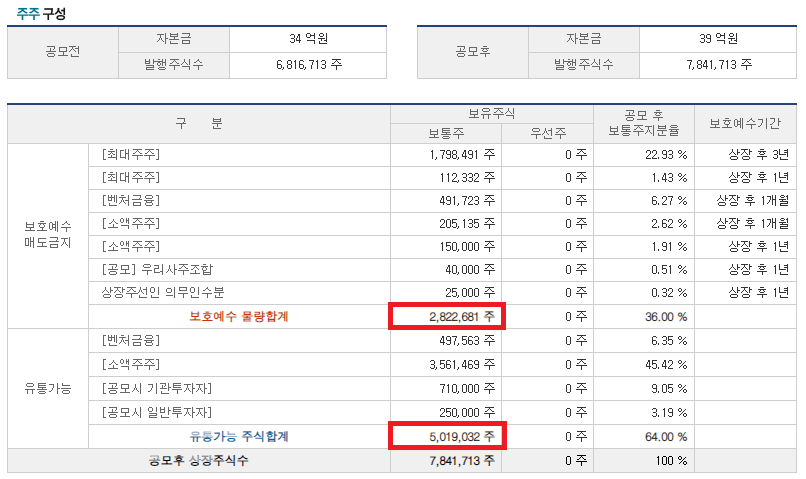Click the 보통주 sub-header

[446, 134]
